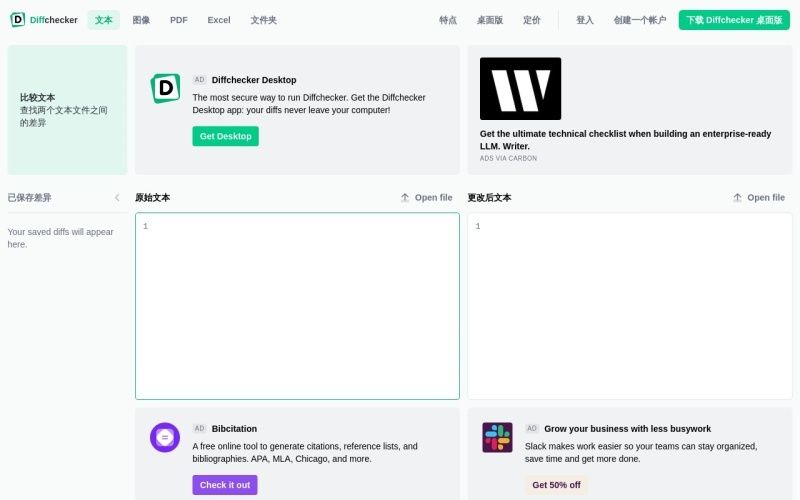Click inside the 原始文本 text area
The height and width of the screenshot is (500, 800).
pos(297,306)
